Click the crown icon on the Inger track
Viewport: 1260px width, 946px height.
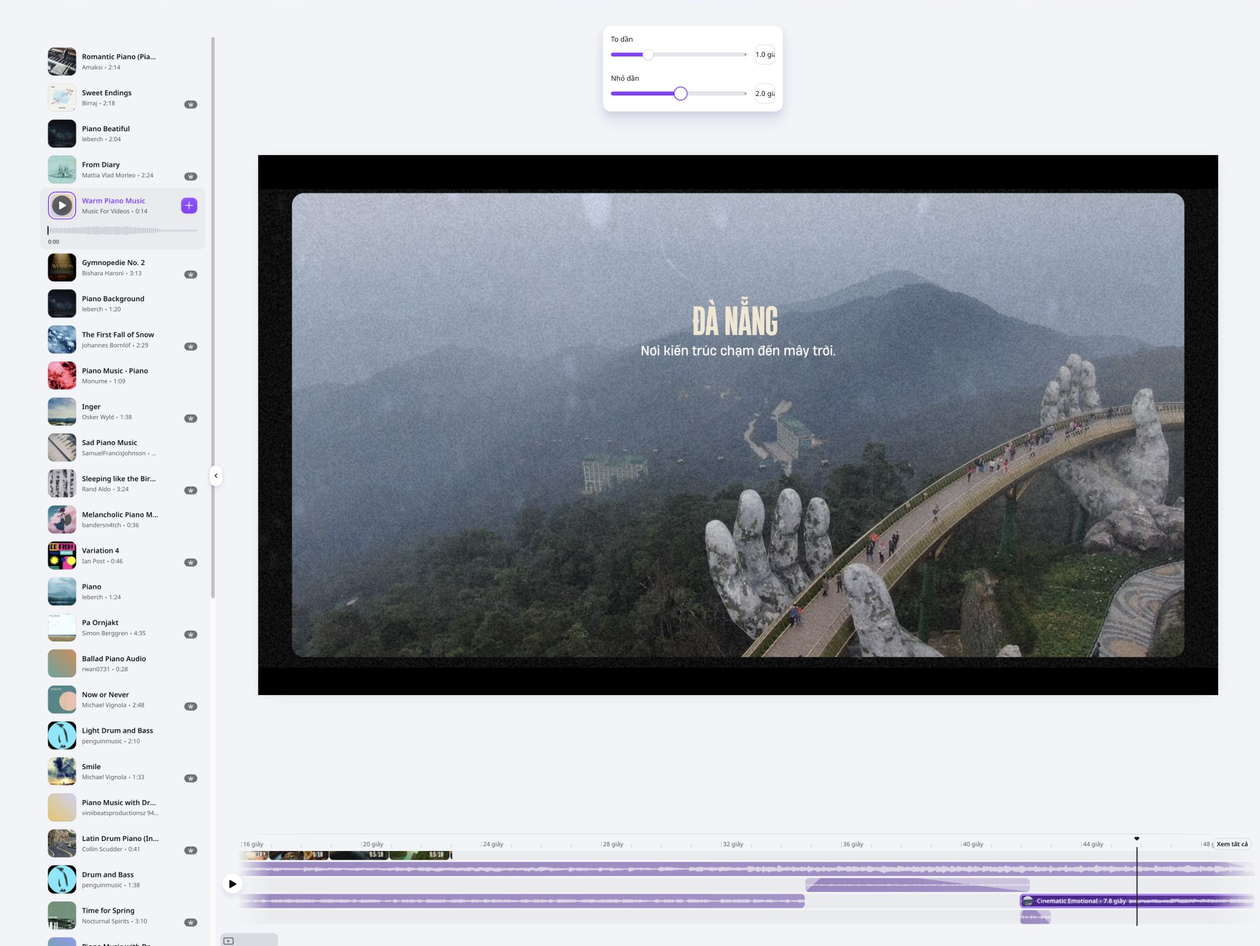point(190,418)
